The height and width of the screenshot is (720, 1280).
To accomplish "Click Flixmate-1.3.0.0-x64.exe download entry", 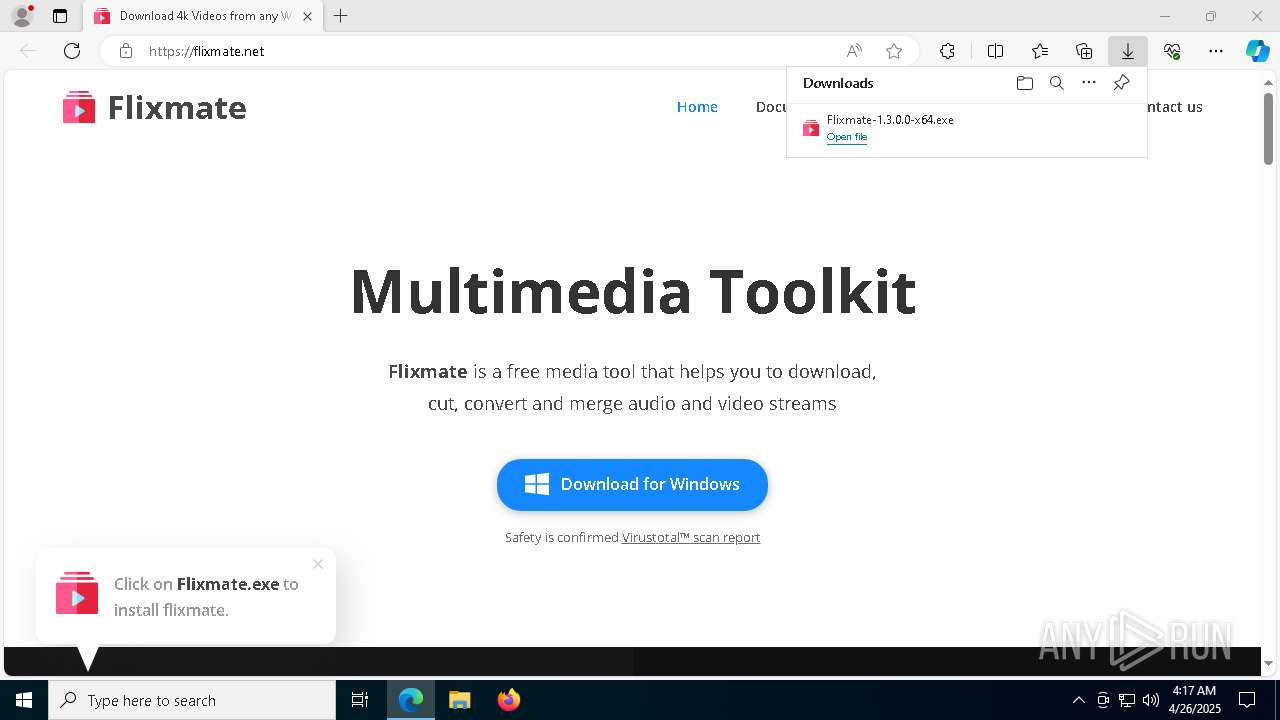I will click(x=966, y=128).
